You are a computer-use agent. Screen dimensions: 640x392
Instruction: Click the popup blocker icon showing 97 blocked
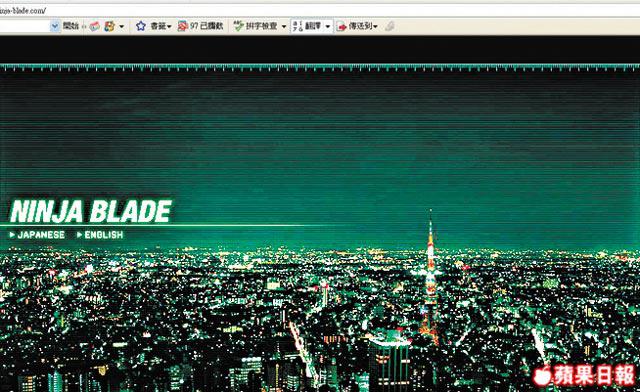click(182, 26)
